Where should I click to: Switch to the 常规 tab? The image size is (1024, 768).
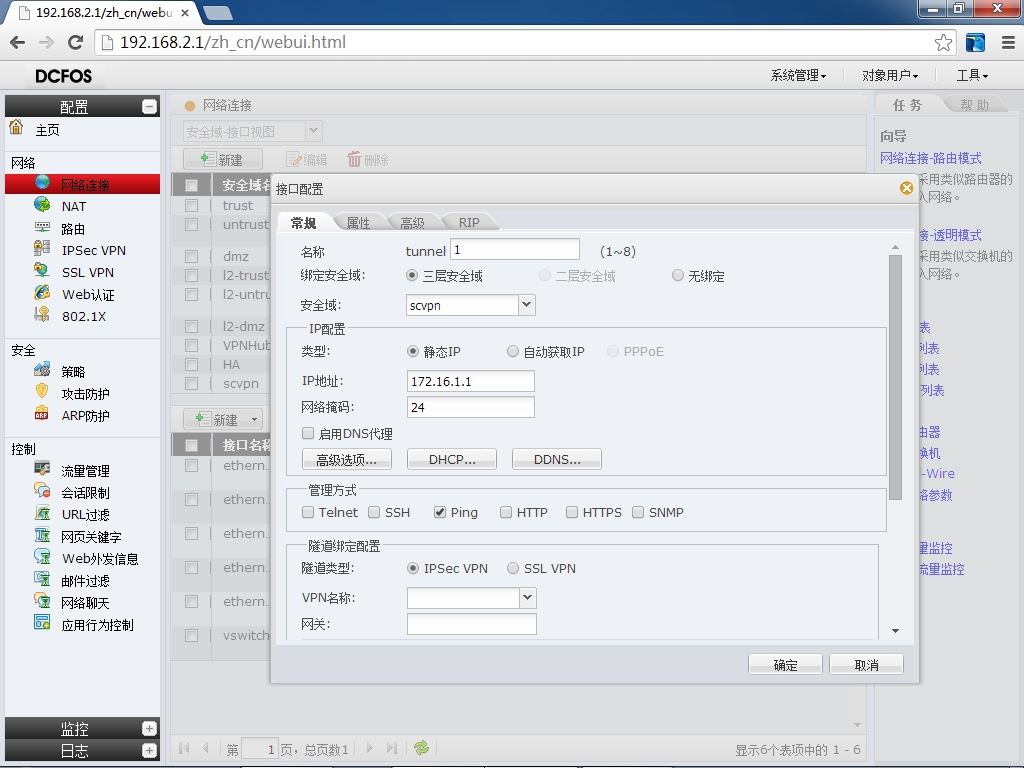pos(304,223)
